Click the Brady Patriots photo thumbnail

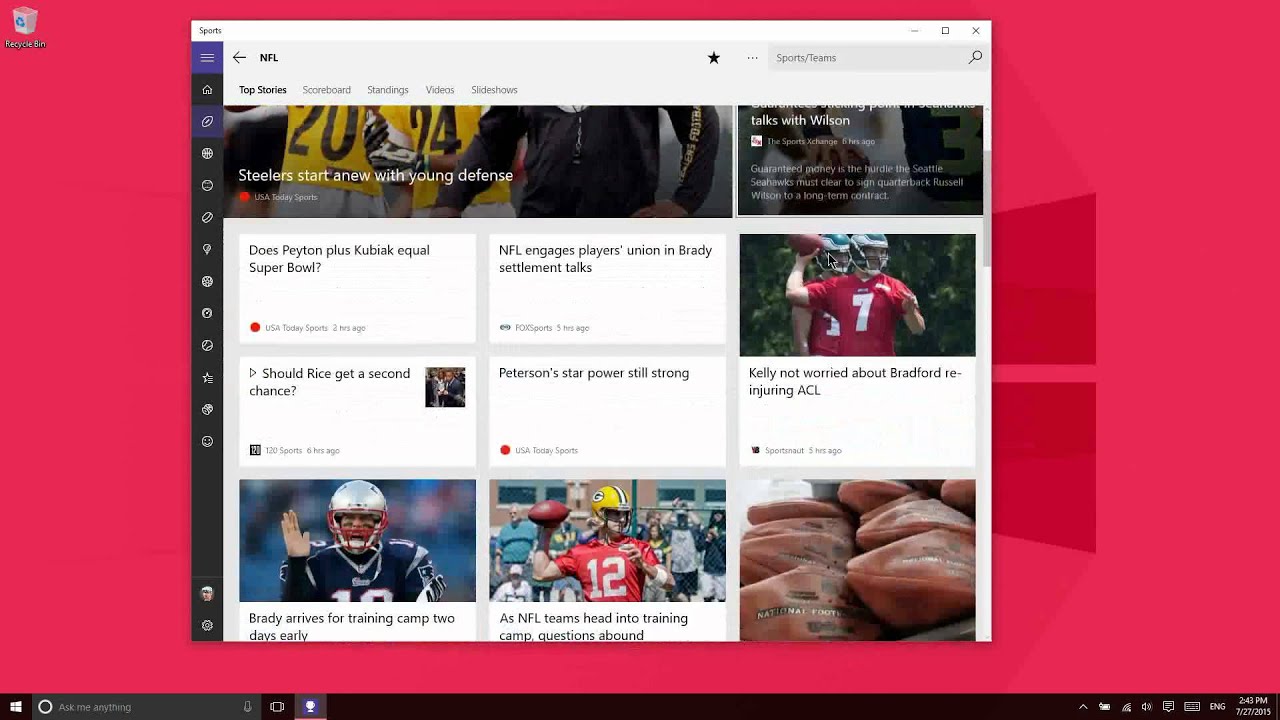coord(357,540)
